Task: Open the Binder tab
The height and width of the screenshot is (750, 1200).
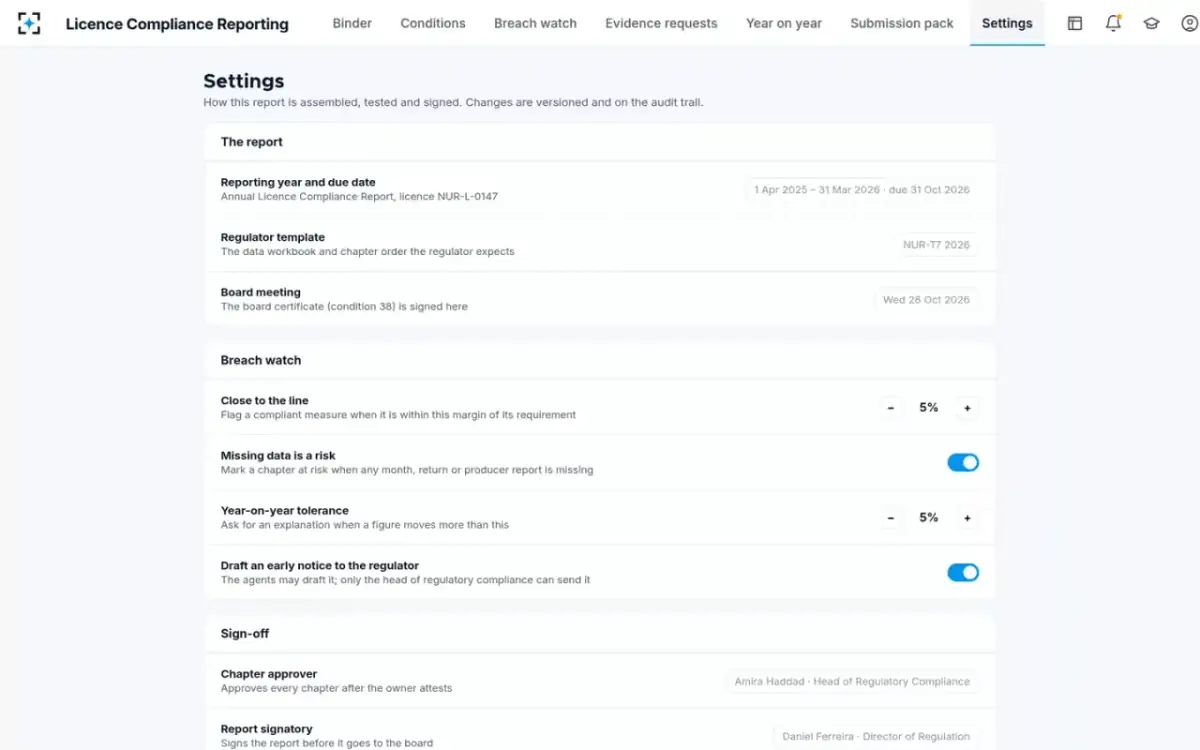Action: pyautogui.click(x=352, y=23)
